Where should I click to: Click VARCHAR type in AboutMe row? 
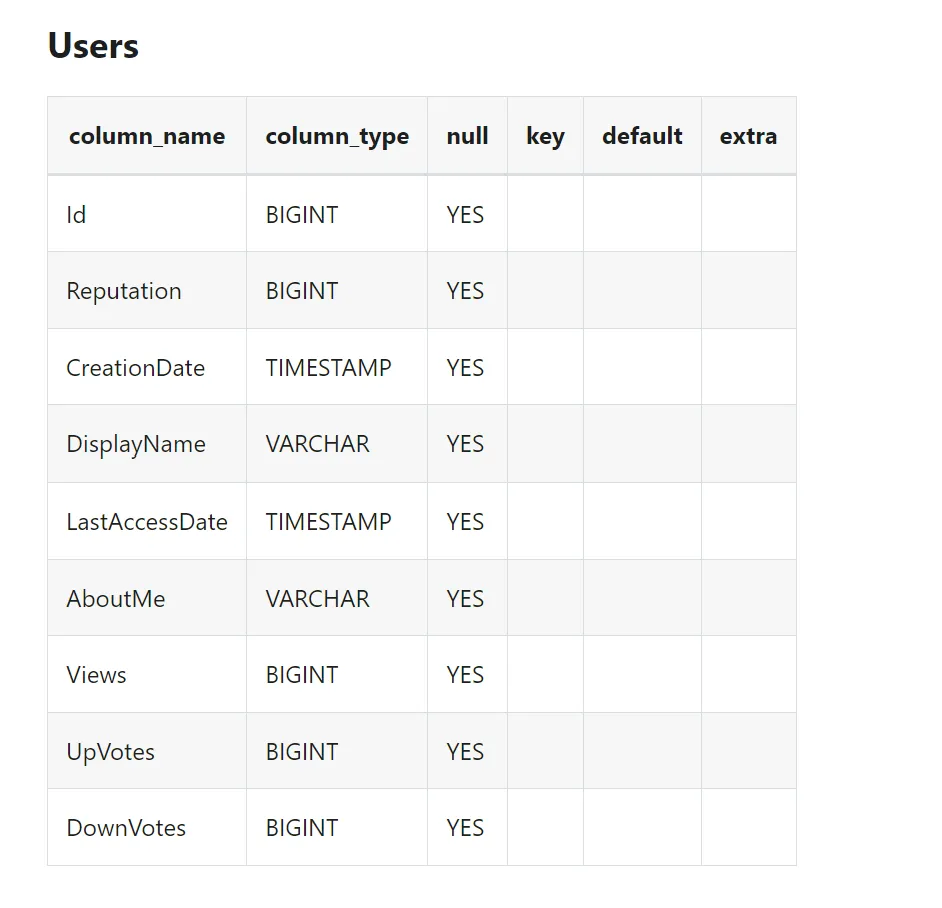click(318, 598)
